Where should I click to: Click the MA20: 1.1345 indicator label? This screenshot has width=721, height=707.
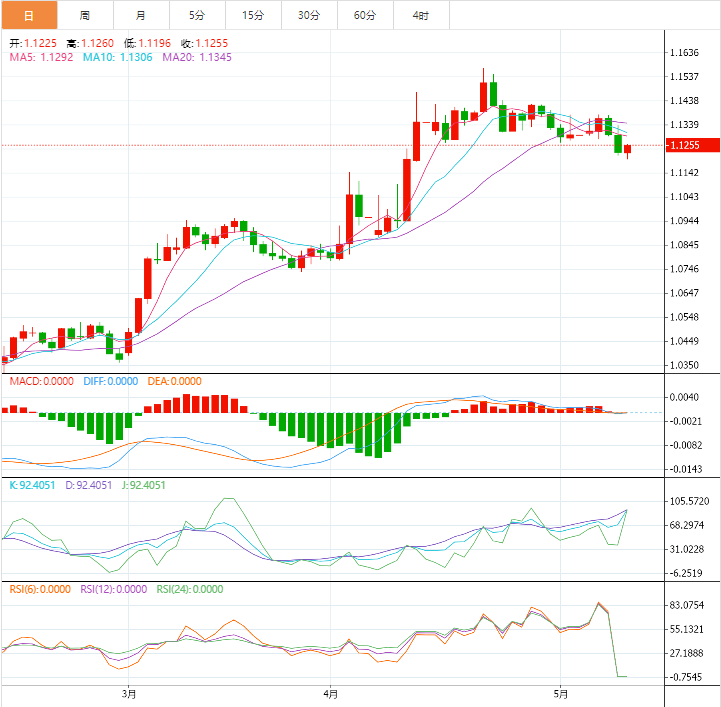(x=197, y=57)
